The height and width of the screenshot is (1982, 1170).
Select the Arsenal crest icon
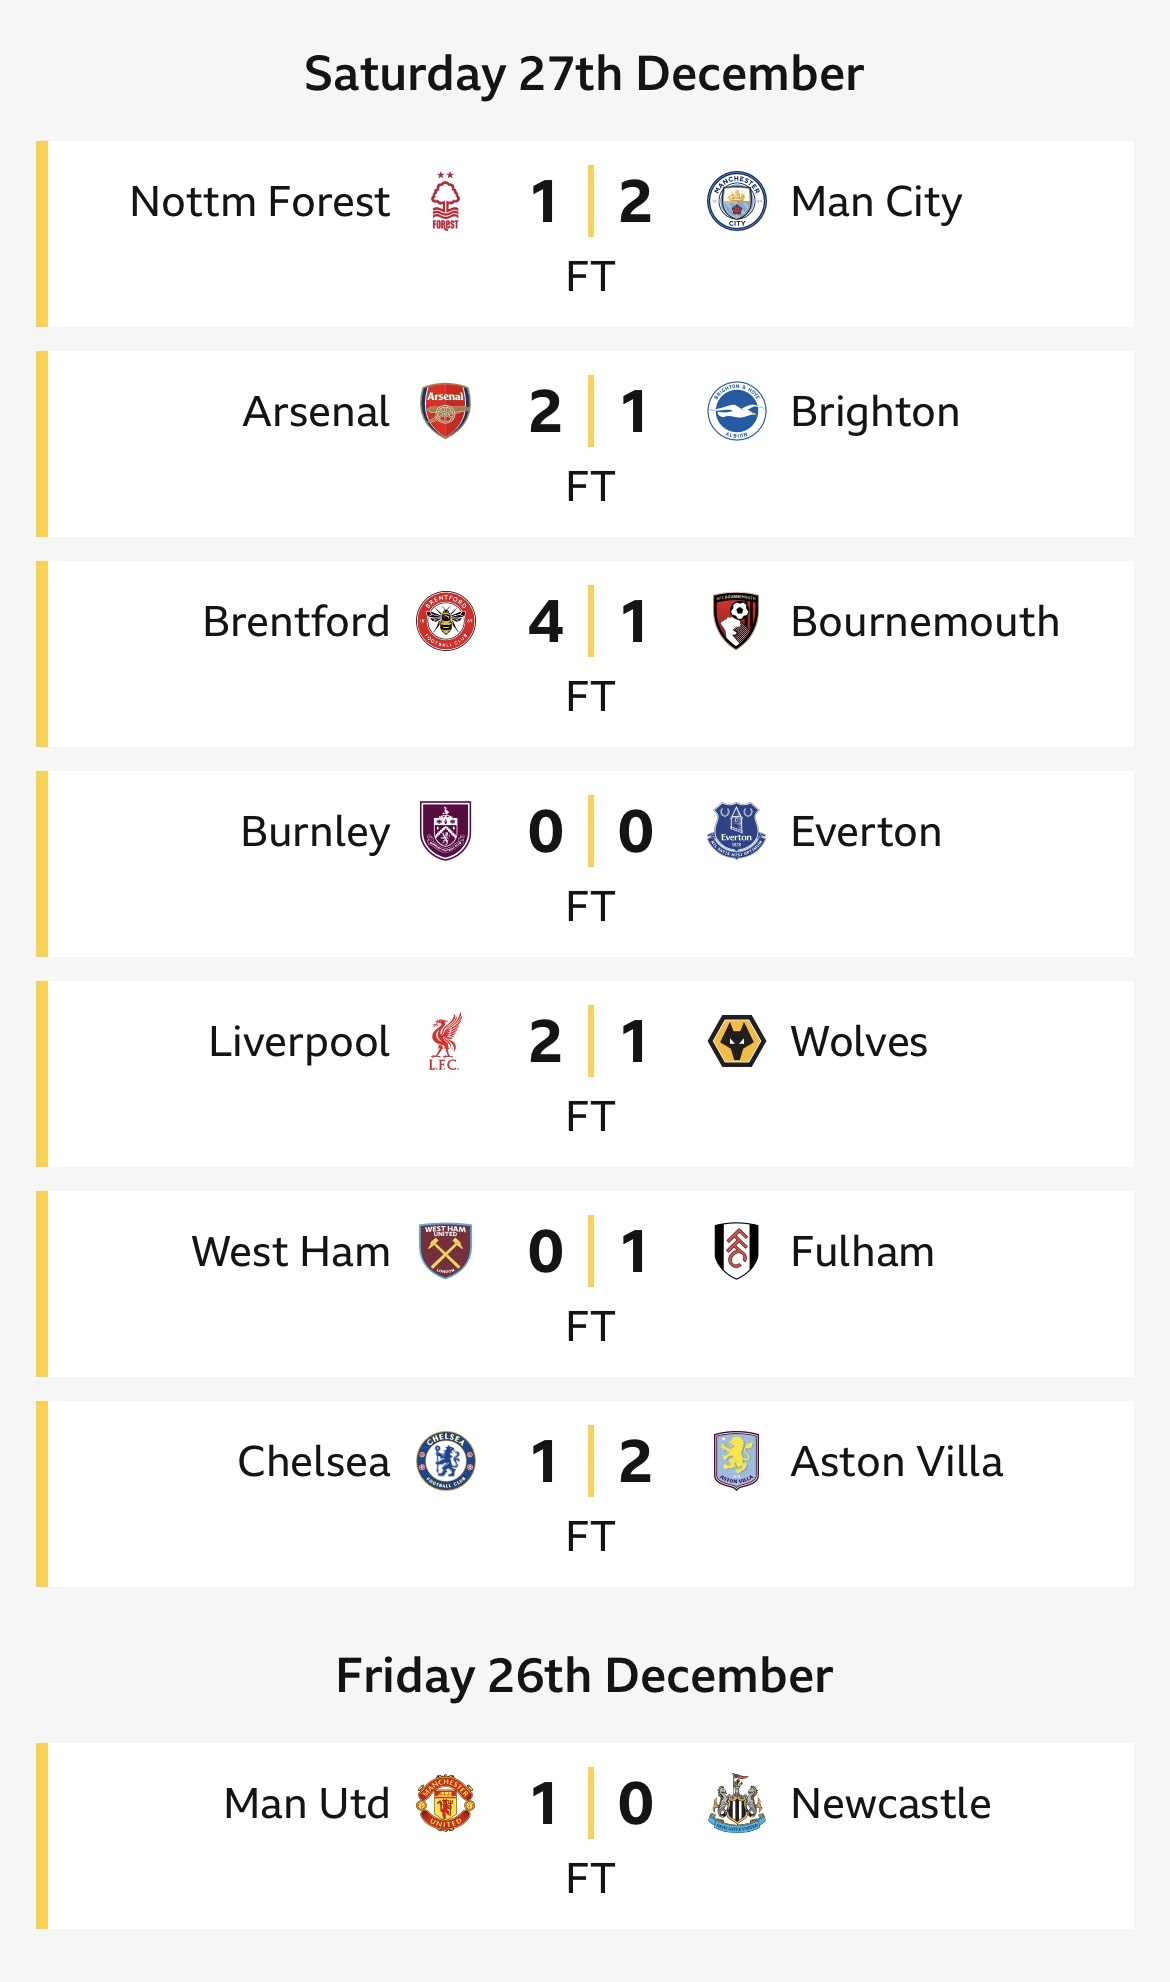click(x=446, y=411)
